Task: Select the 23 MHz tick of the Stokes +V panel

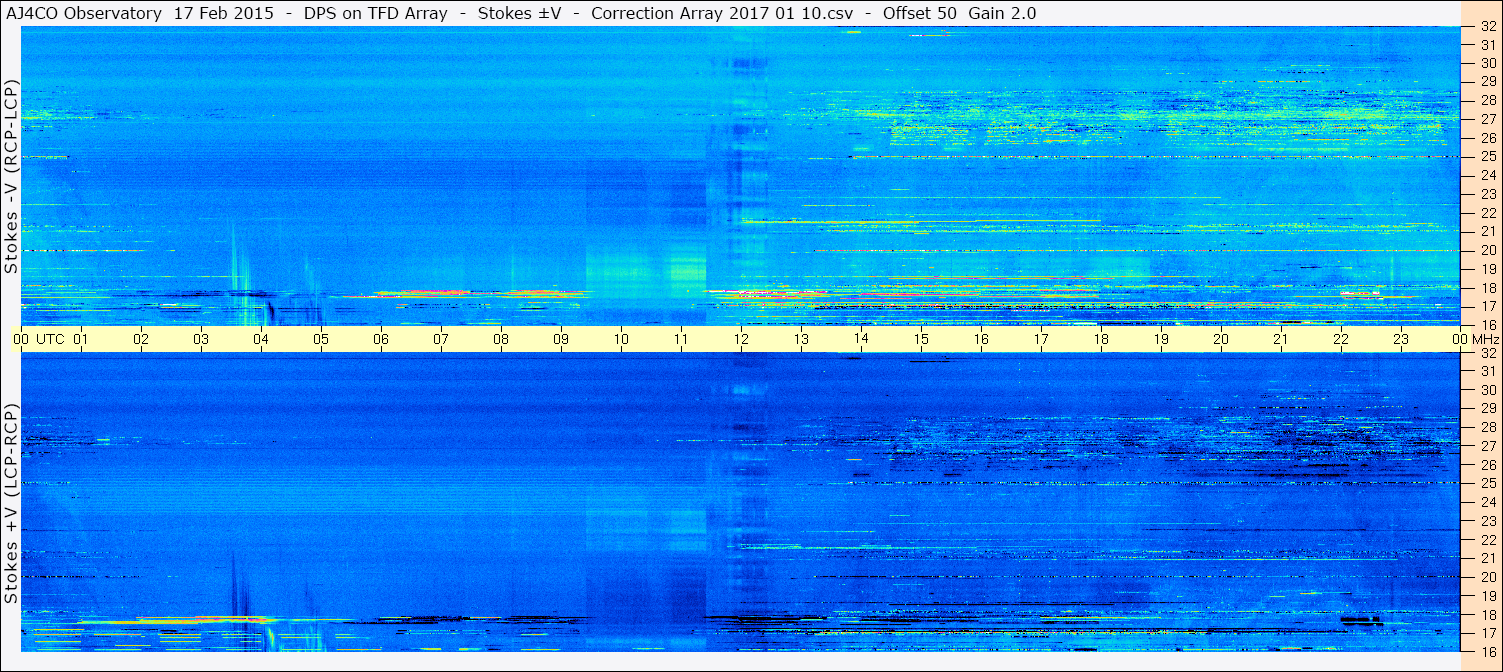Action: click(x=1487, y=521)
